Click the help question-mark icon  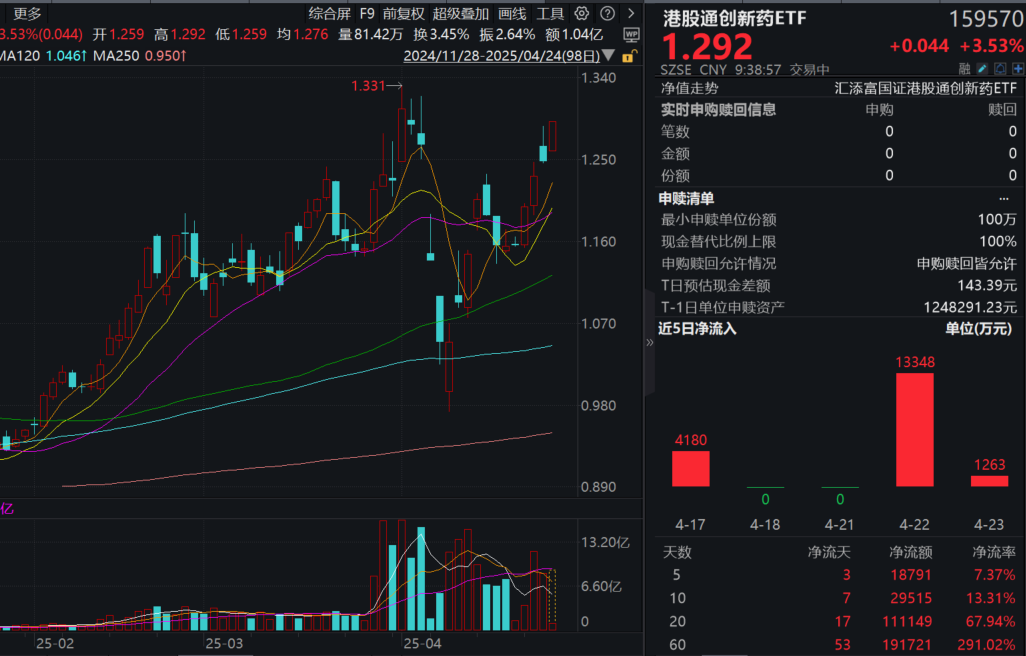608,14
